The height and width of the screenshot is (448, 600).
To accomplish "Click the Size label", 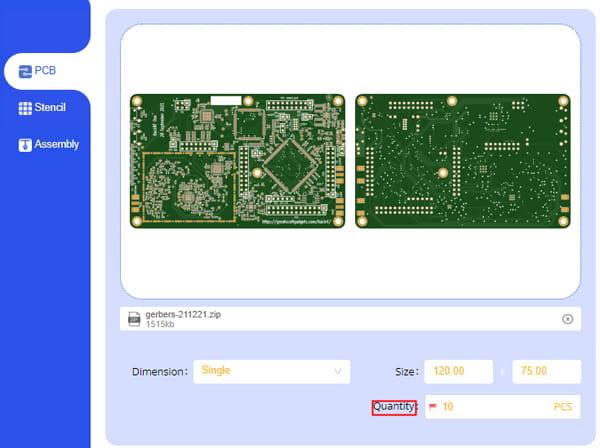I will tap(407, 372).
